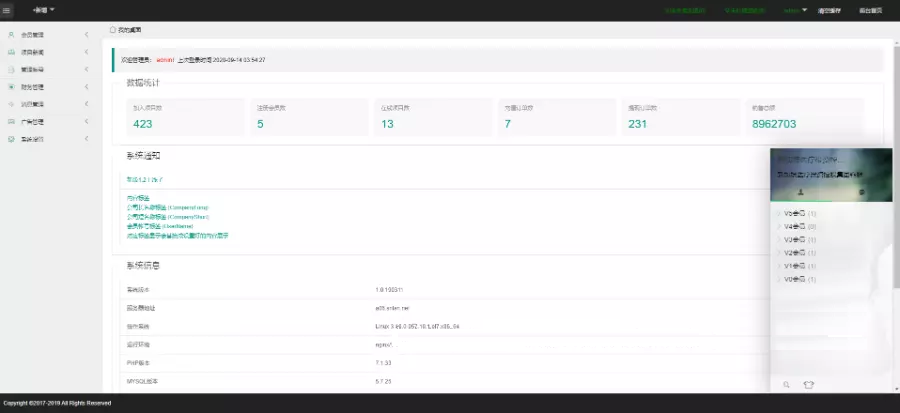Click the finance management icon in sidebar
This screenshot has height=413, width=900.
pyautogui.click(x=11, y=87)
